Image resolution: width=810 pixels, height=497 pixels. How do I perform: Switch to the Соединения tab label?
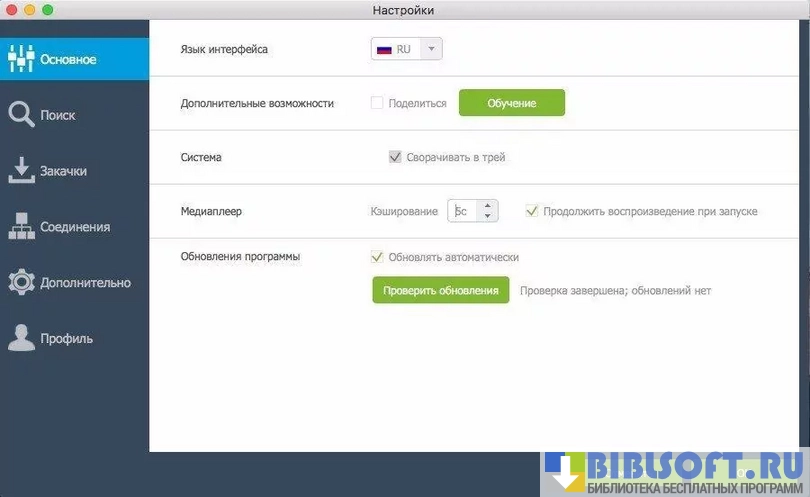click(x=75, y=227)
